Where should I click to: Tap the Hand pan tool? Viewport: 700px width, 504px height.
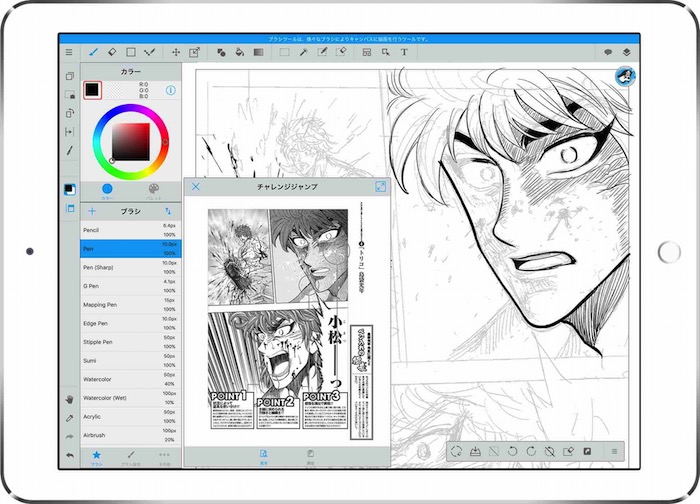[70, 398]
